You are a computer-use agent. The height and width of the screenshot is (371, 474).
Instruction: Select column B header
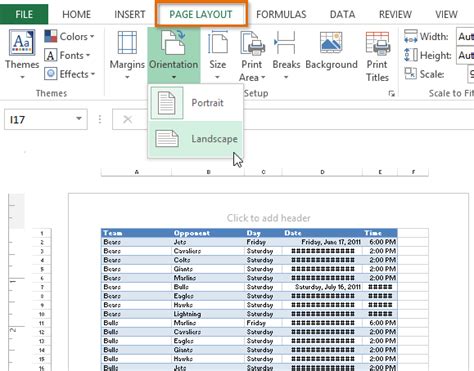(208, 172)
